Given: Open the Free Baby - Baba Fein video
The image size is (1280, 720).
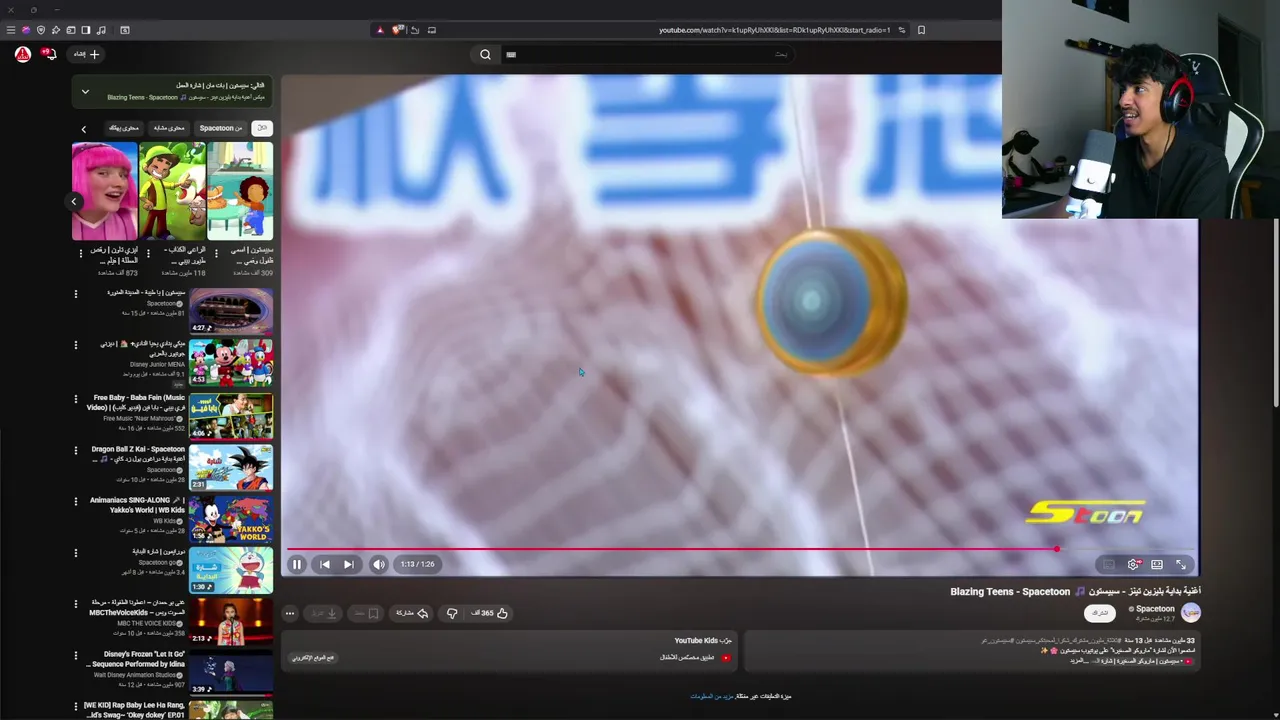Looking at the screenshot, I should point(231,415).
